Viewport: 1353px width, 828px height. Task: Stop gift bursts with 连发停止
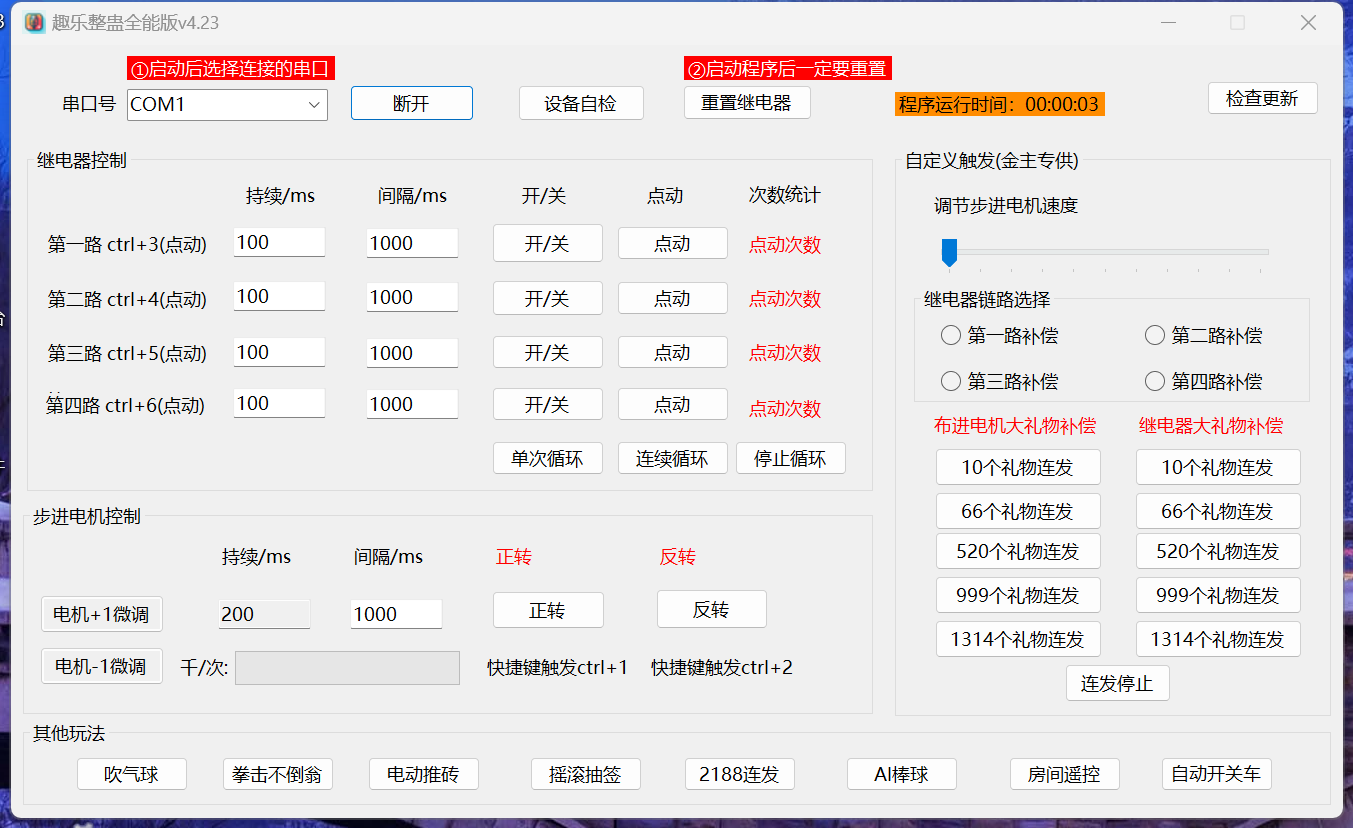click(x=1117, y=683)
